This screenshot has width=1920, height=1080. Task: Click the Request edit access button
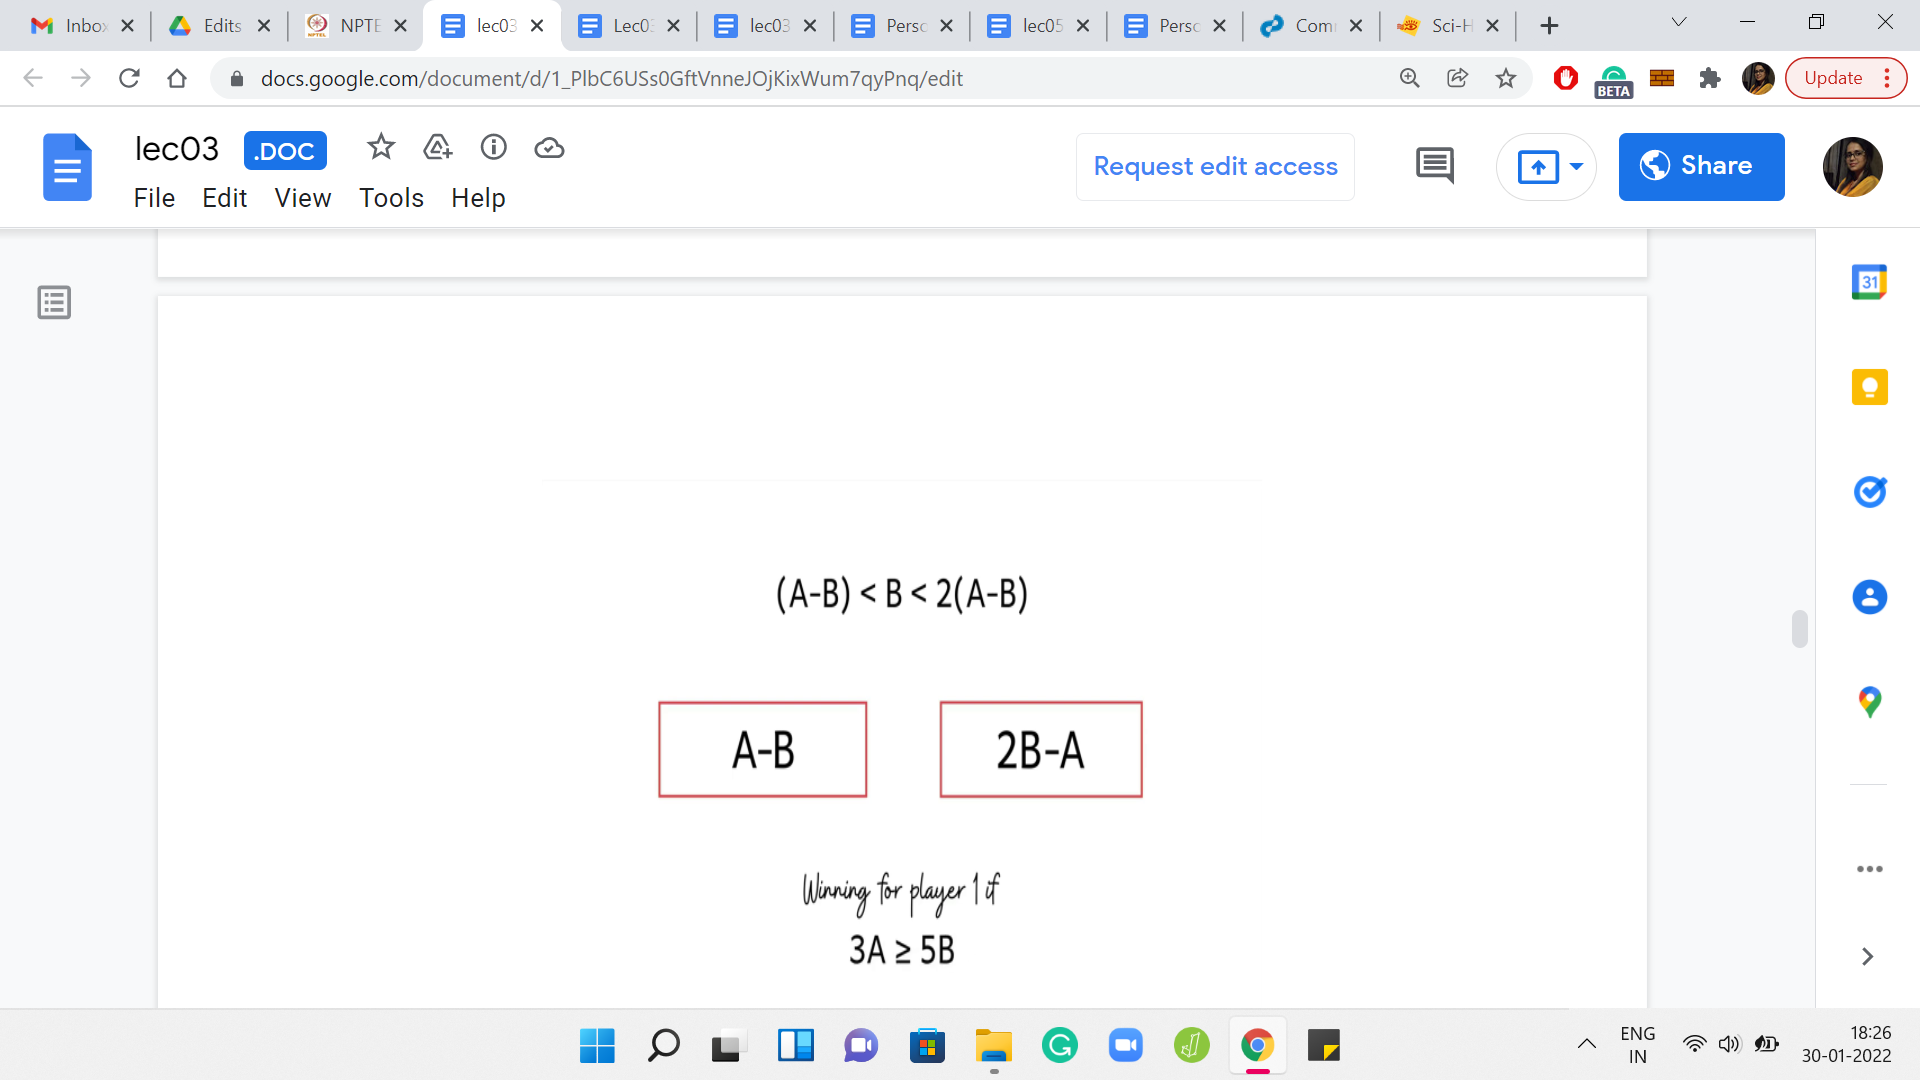coord(1215,167)
